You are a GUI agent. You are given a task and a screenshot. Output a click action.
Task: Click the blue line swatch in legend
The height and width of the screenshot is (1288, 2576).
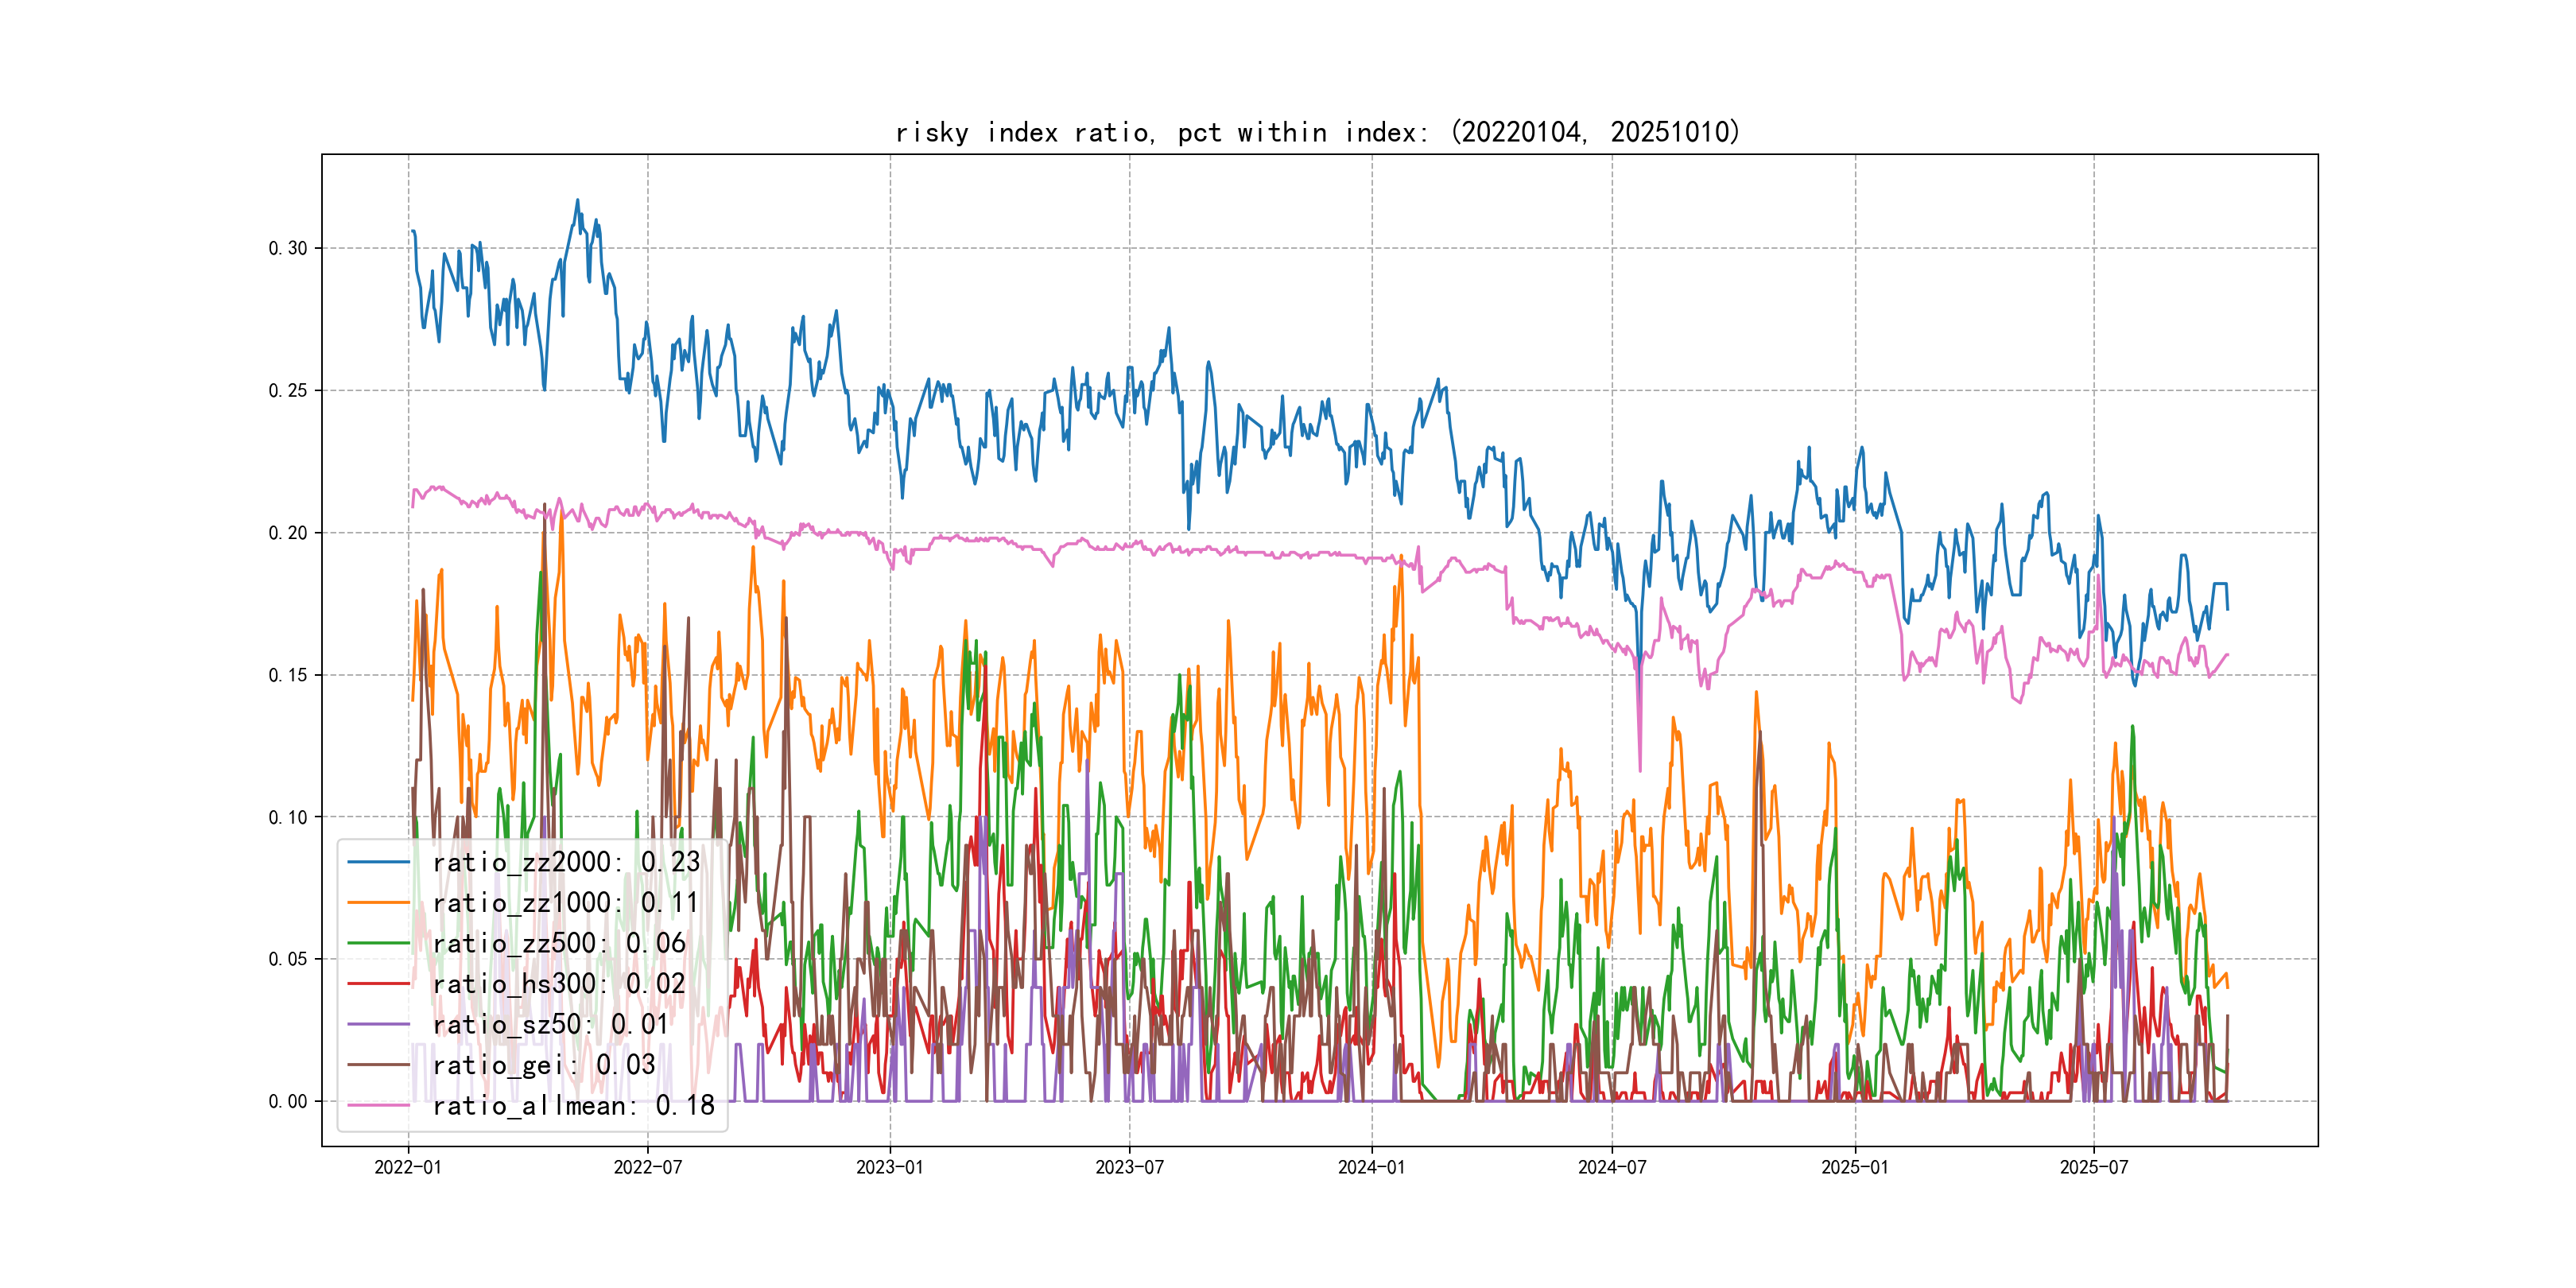(x=379, y=862)
